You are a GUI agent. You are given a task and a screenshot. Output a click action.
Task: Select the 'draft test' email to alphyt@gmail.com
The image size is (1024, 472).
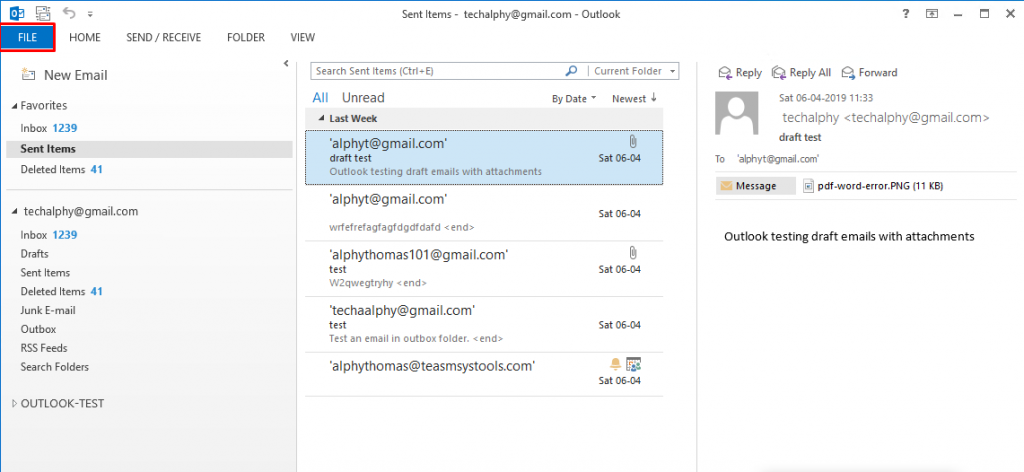pos(484,157)
